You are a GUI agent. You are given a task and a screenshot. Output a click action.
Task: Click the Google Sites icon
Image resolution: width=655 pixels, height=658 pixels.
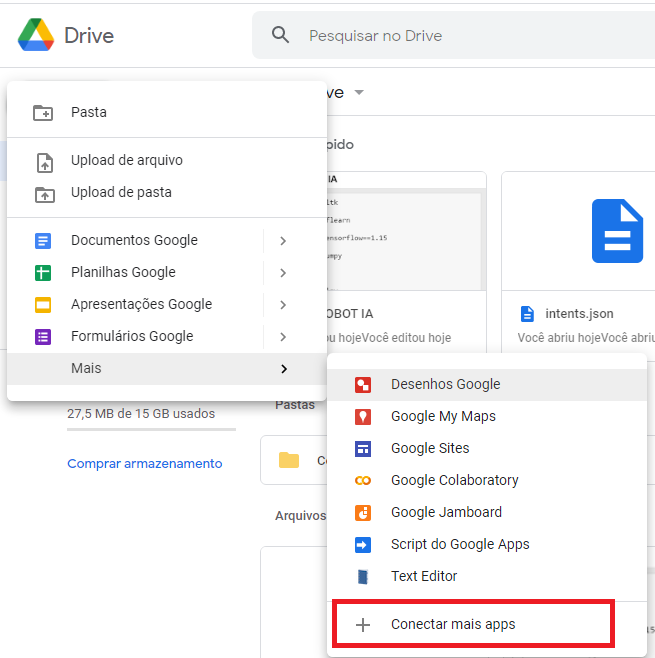click(363, 449)
